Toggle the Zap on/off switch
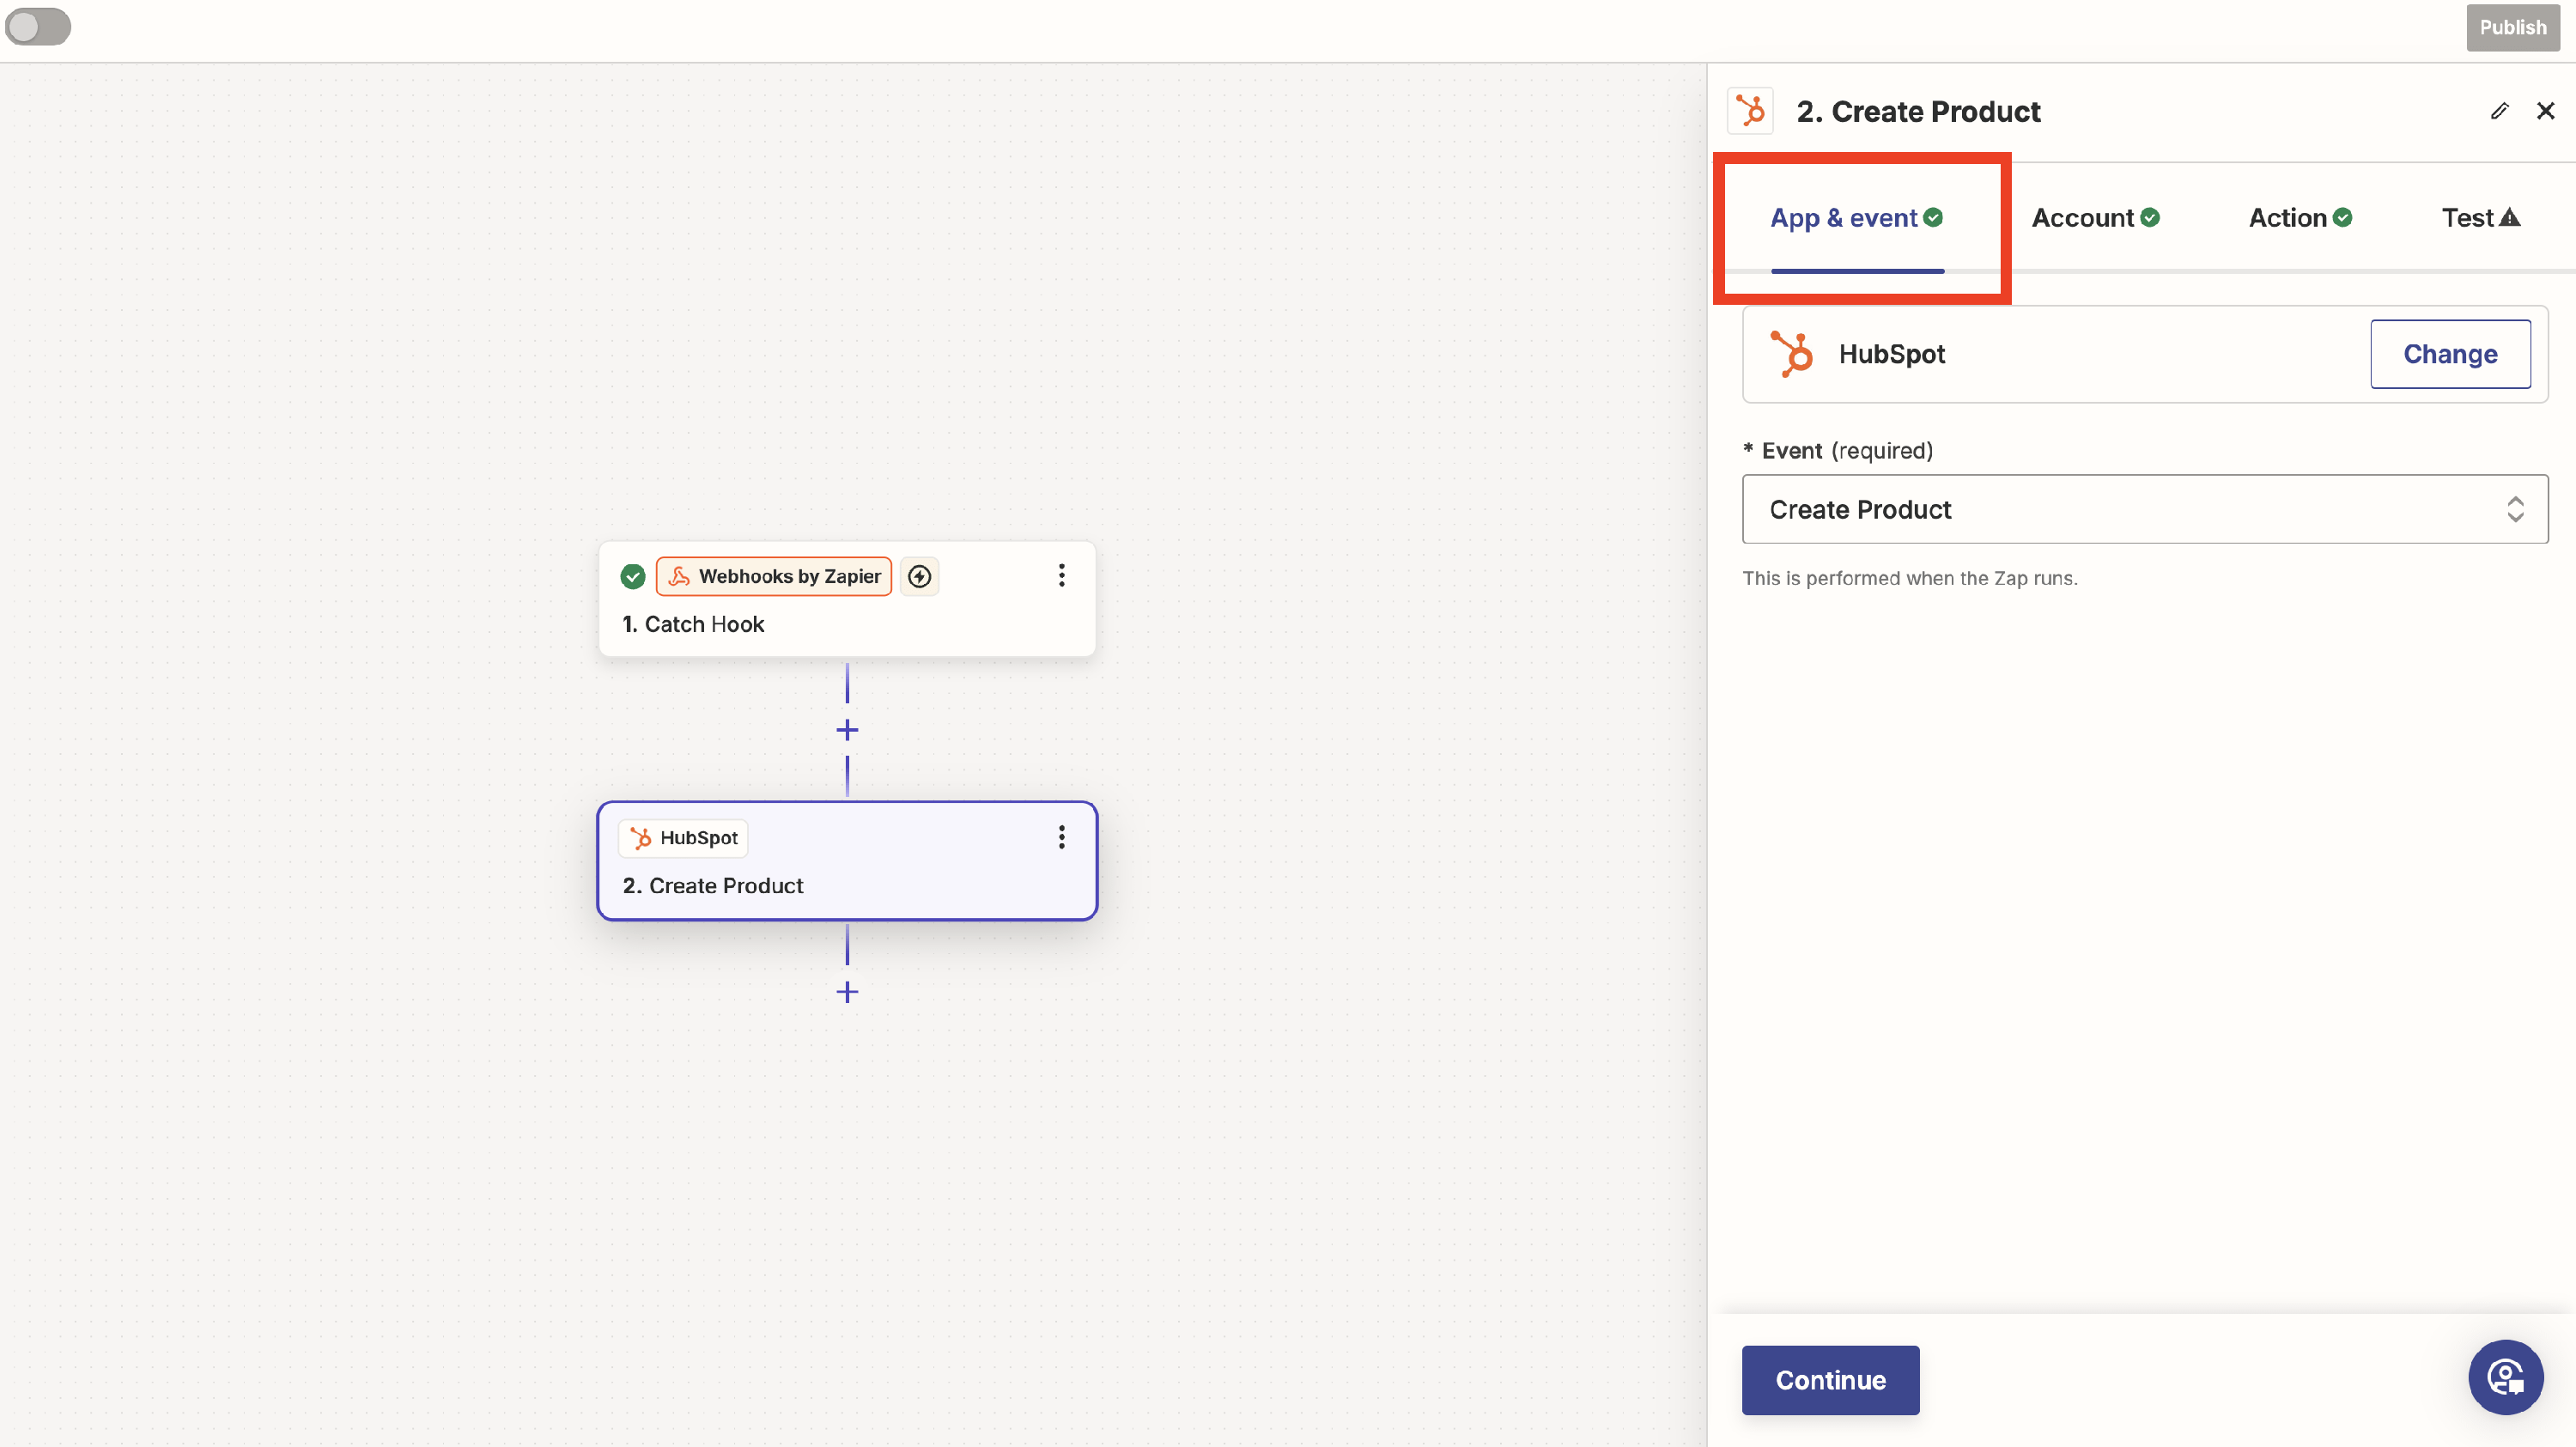The width and height of the screenshot is (2576, 1447). 38,26
